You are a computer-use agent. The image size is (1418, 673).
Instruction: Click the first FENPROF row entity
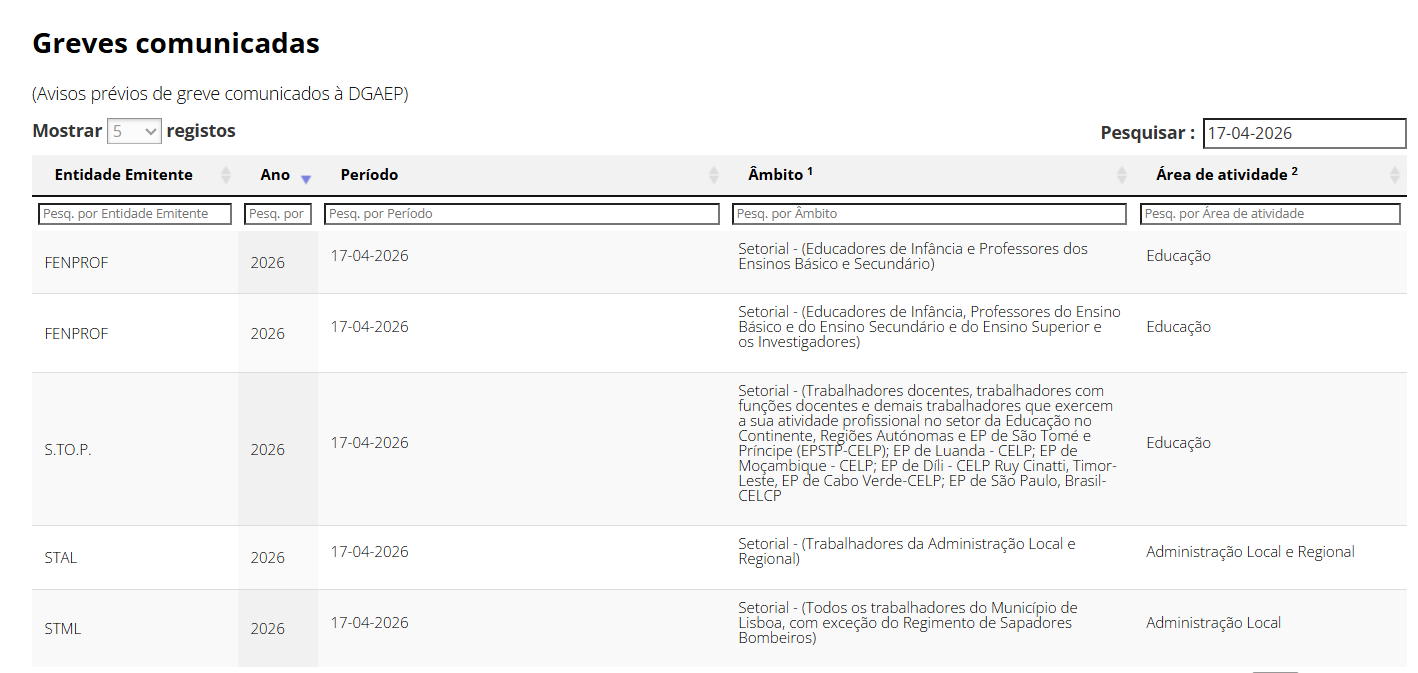click(x=76, y=263)
